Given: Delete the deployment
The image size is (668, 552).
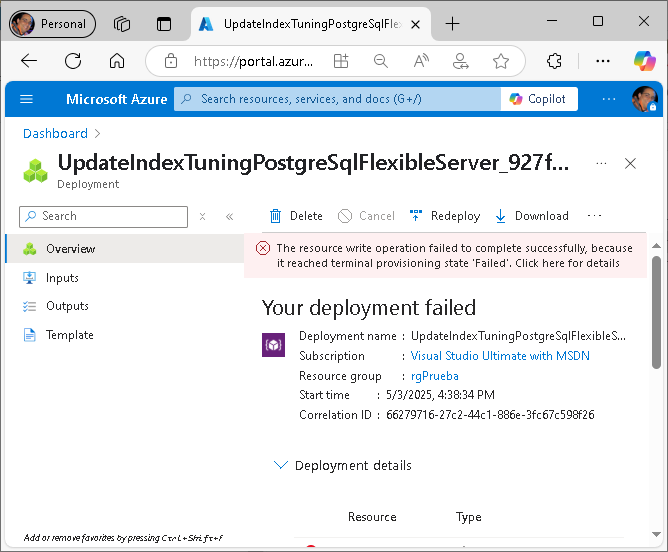Looking at the screenshot, I should coord(296,216).
